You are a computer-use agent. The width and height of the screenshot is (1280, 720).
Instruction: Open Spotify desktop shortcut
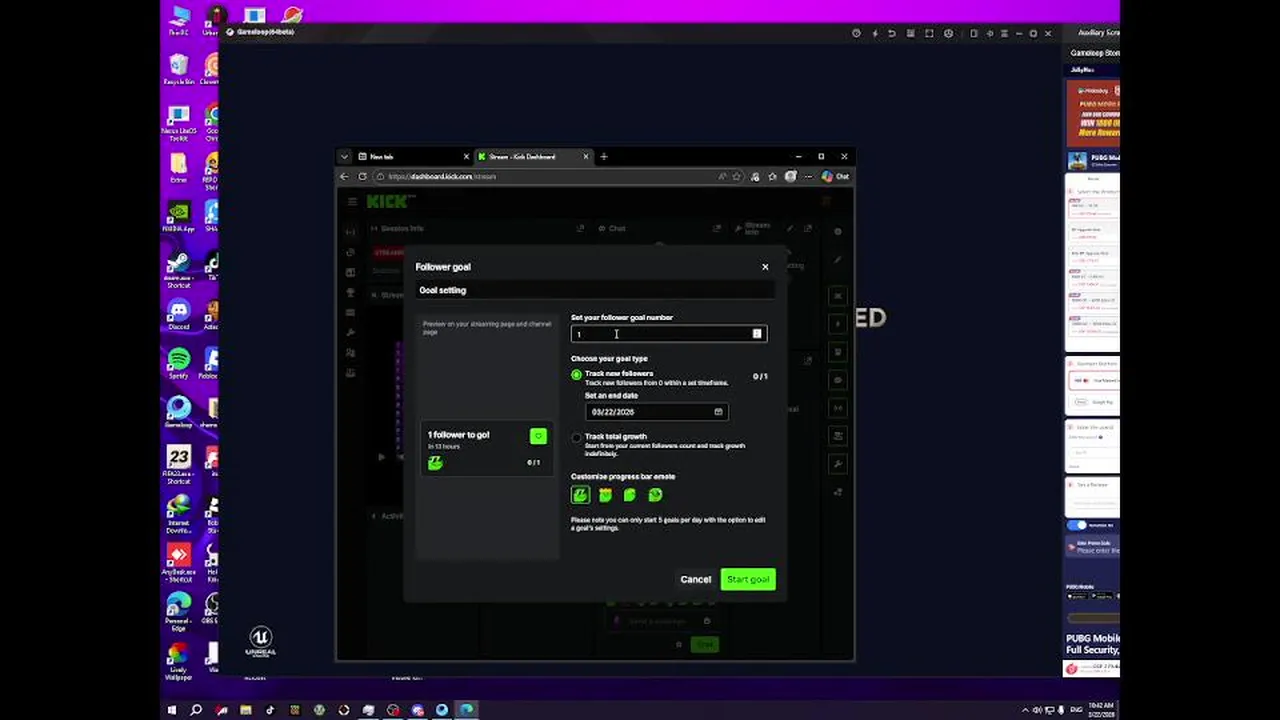point(179,364)
